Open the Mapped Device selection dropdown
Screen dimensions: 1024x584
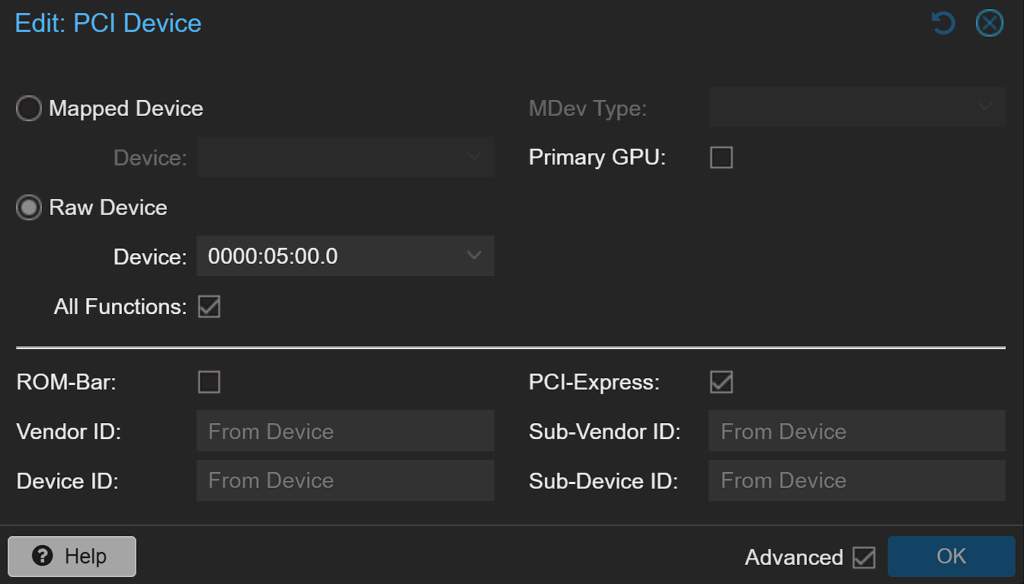(345, 158)
